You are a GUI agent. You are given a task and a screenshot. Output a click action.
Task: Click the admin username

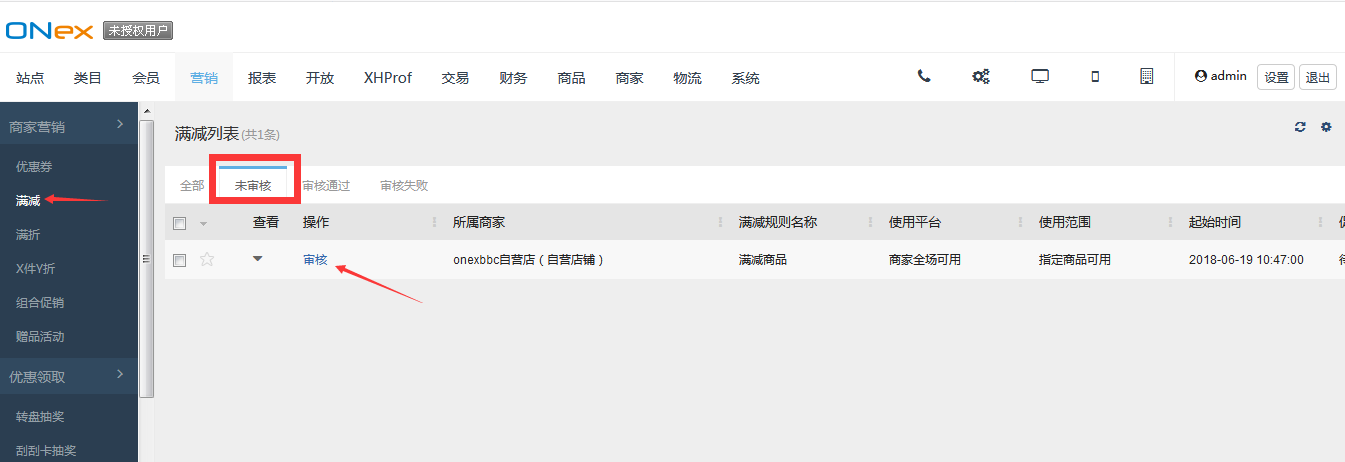(1229, 76)
